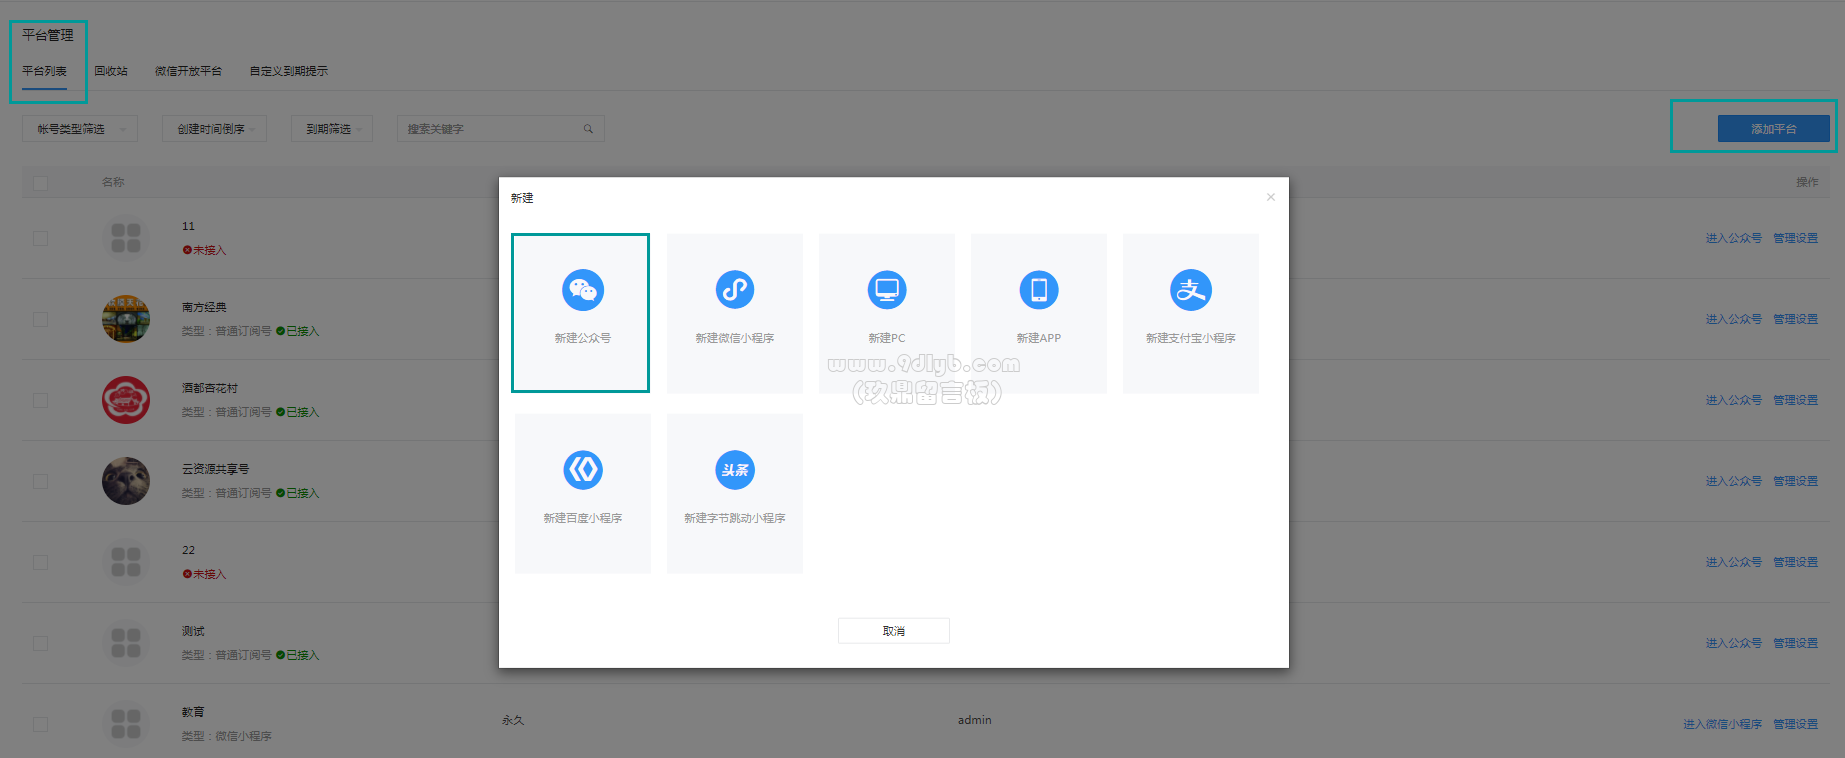
Task: Click the placeholder avatar of platform 11
Action: (126, 238)
